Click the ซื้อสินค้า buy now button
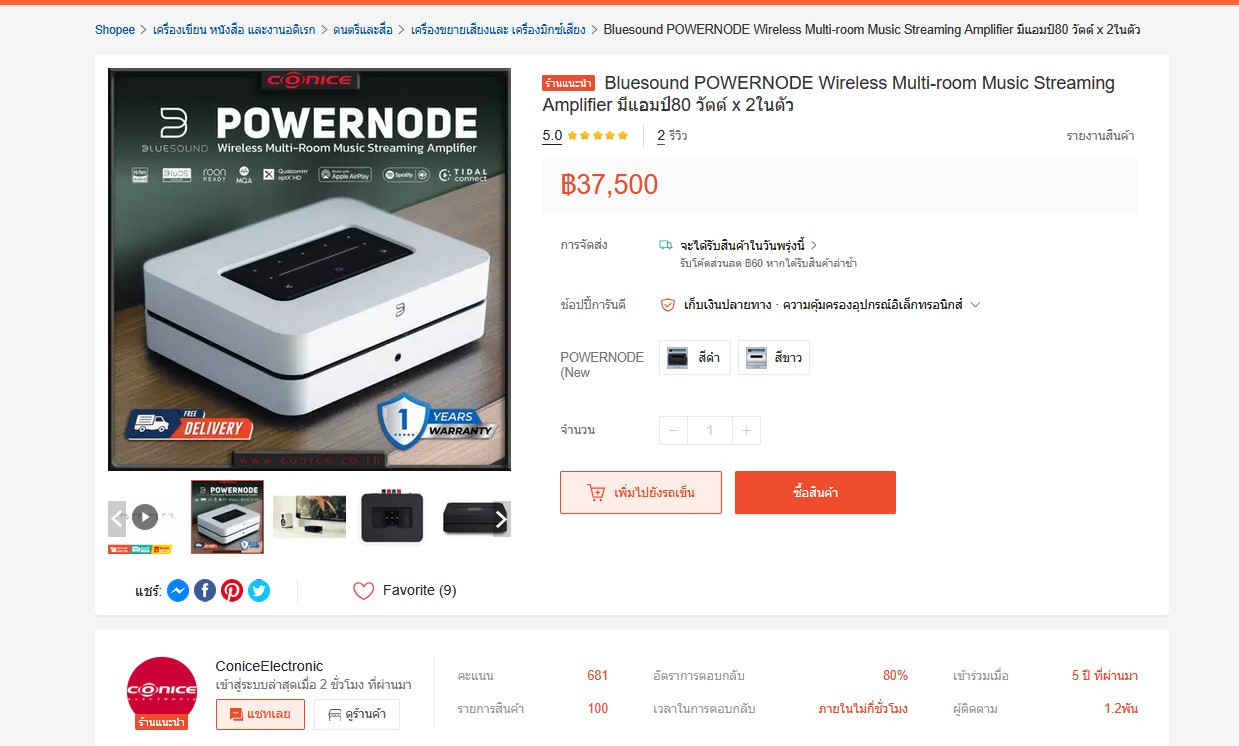The width and height of the screenshot is (1239, 746). (815, 493)
